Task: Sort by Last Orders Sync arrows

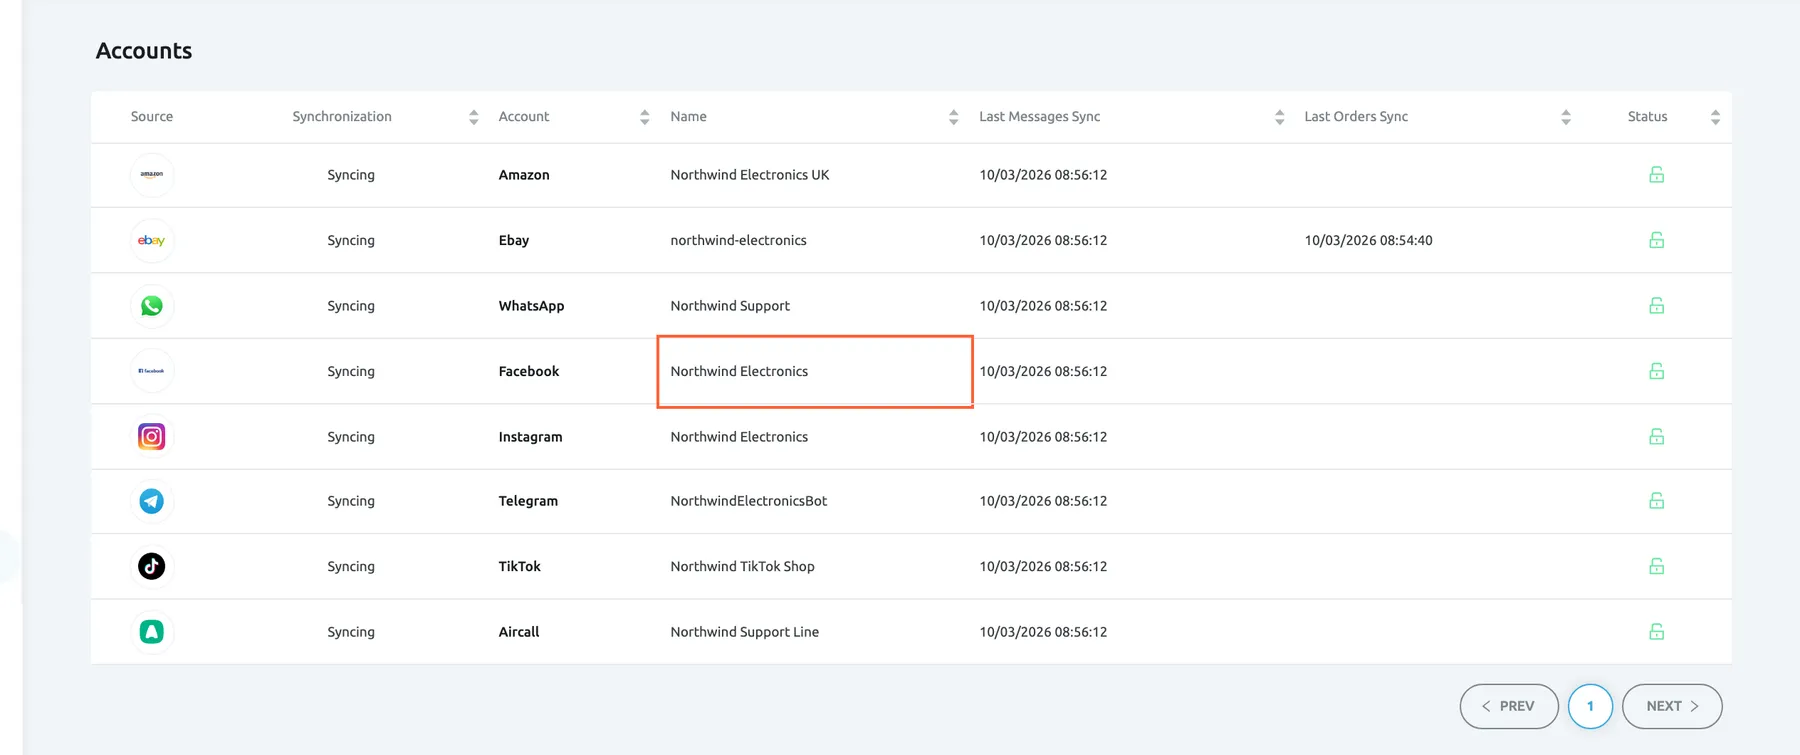Action: click(x=1566, y=117)
